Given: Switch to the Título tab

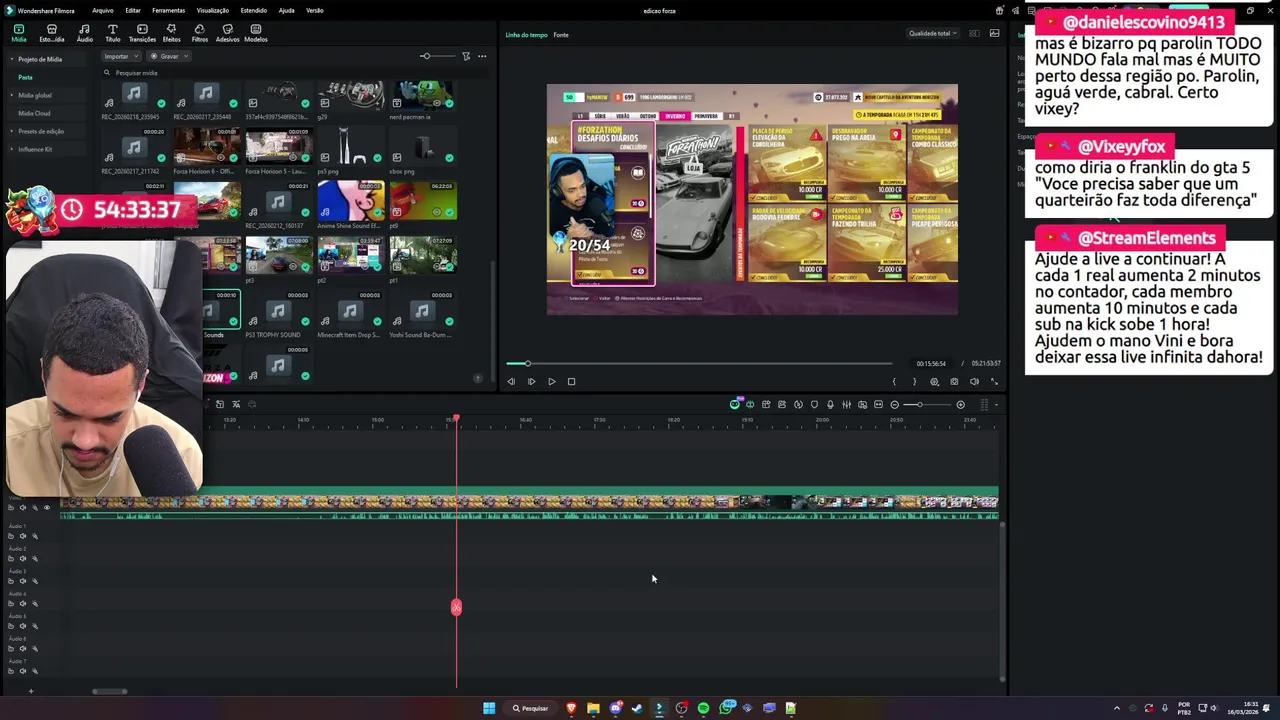Looking at the screenshot, I should 113,34.
